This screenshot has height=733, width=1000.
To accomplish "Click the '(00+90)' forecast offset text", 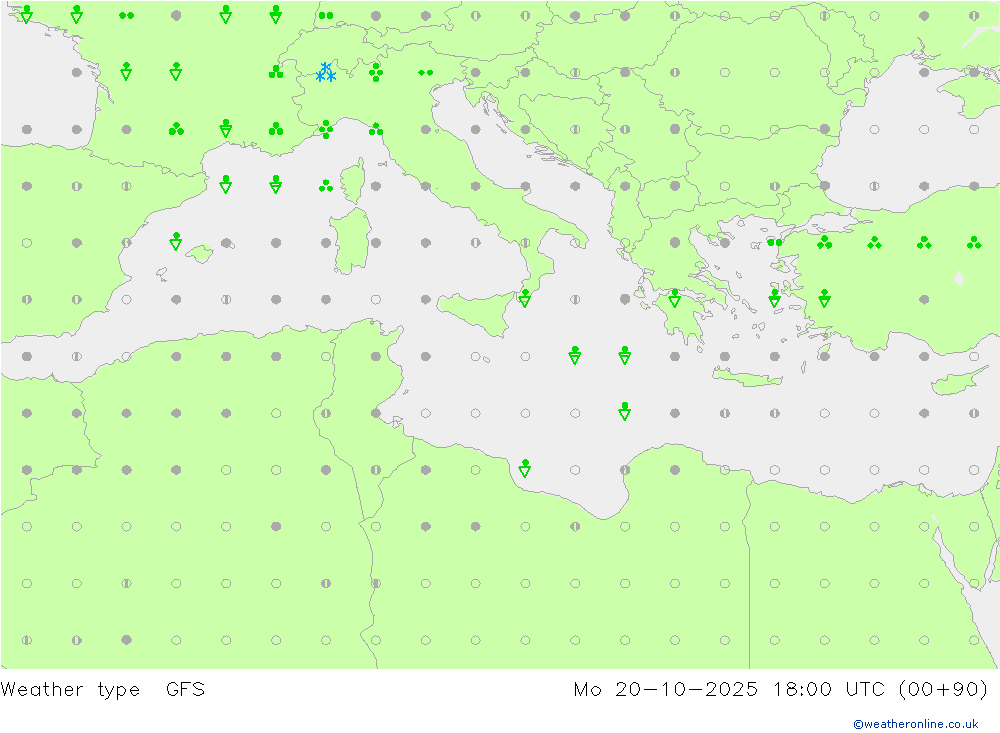I will [943, 690].
